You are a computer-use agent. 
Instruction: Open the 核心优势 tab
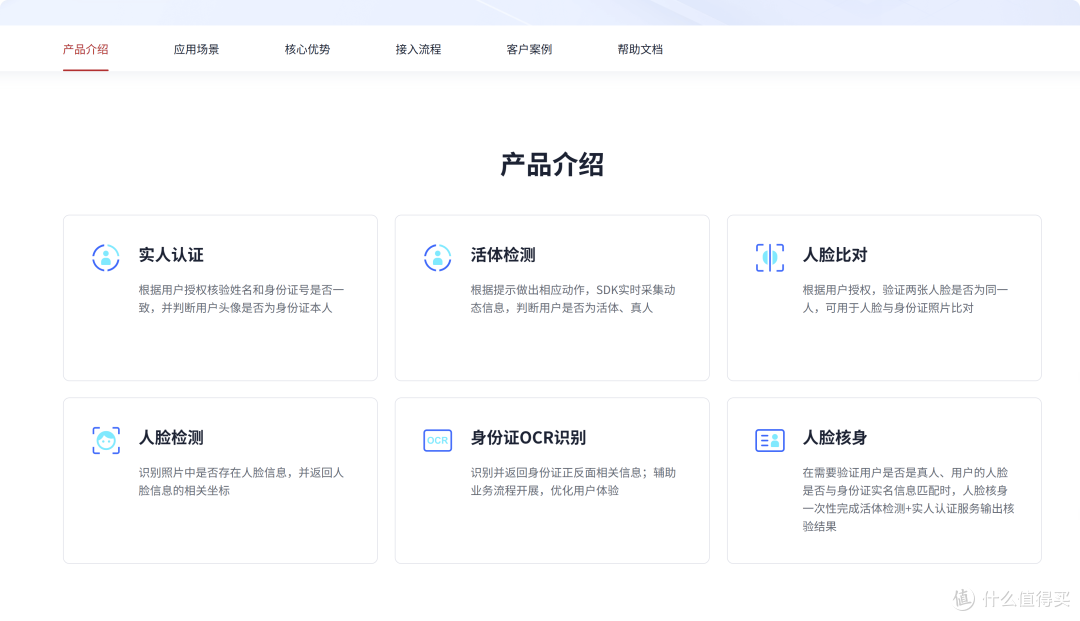point(307,50)
